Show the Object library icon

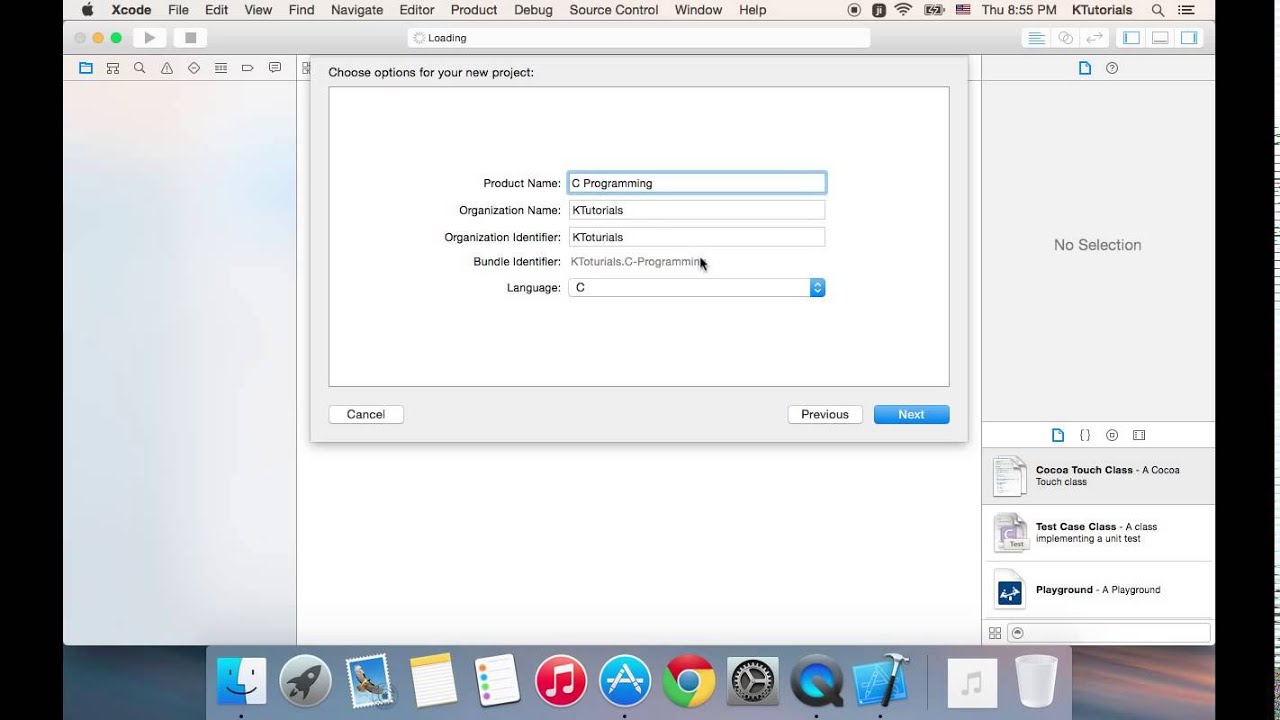(x=1112, y=435)
